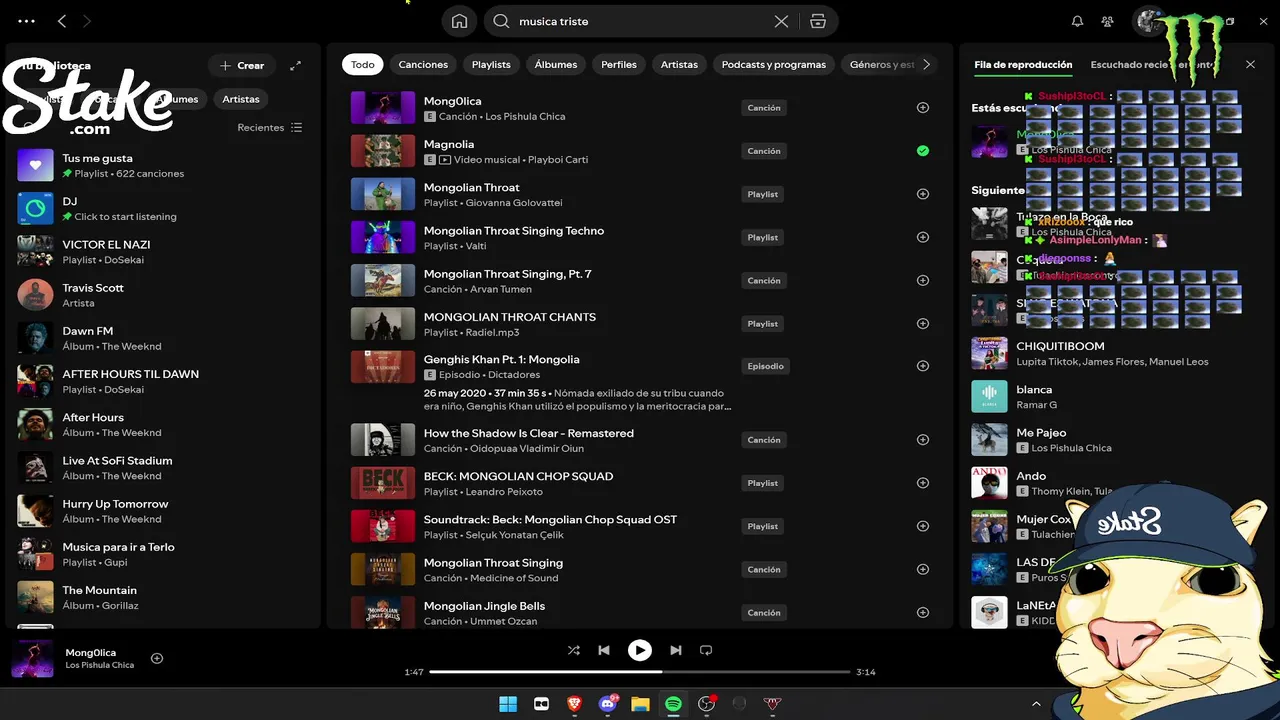Image resolution: width=1280 pixels, height=720 pixels.
Task: Filter results by Perfiles
Action: 619,64
